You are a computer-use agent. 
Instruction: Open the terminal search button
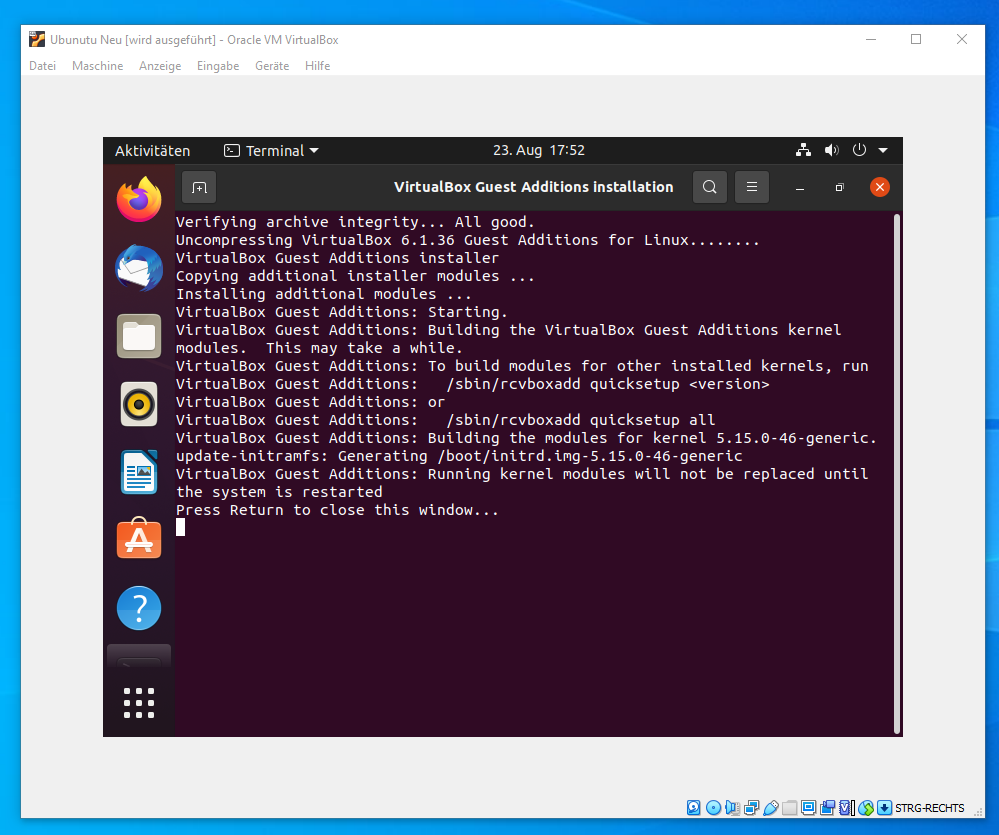[710, 187]
